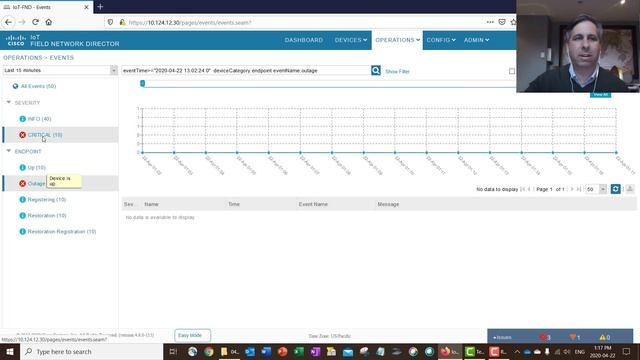Open Chrome from the taskbar
This screenshot has height=360, width=640.
point(209,351)
